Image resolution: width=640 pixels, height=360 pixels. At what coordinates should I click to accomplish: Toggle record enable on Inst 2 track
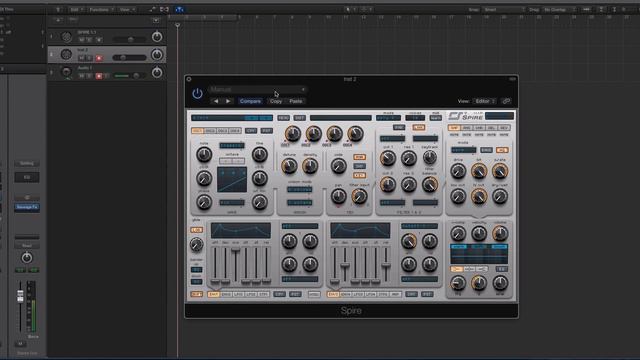(x=99, y=58)
